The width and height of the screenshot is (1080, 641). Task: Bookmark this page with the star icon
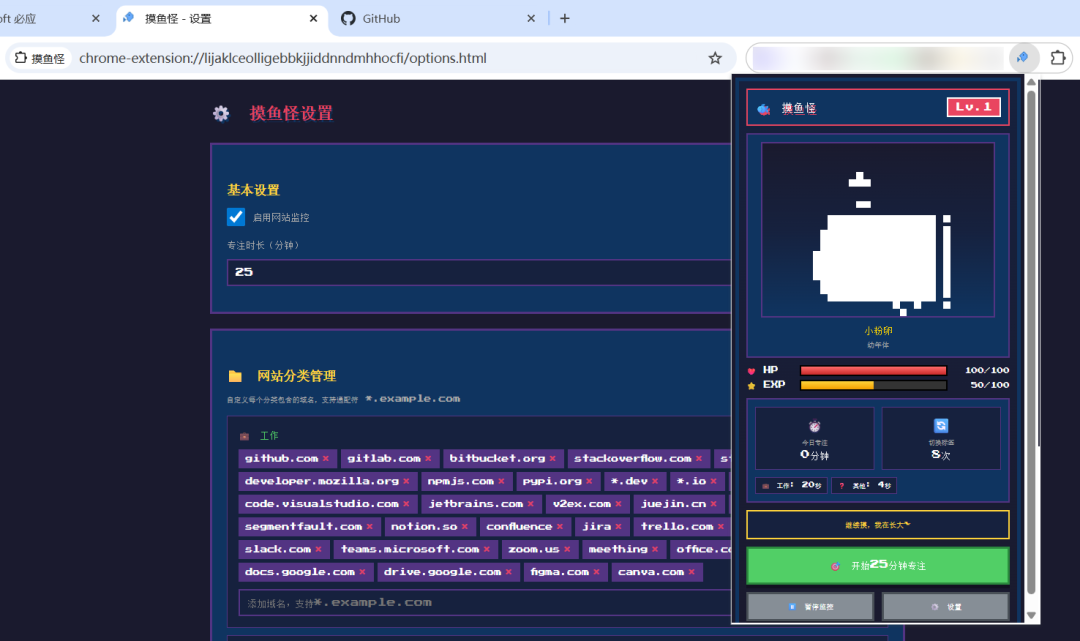click(715, 58)
